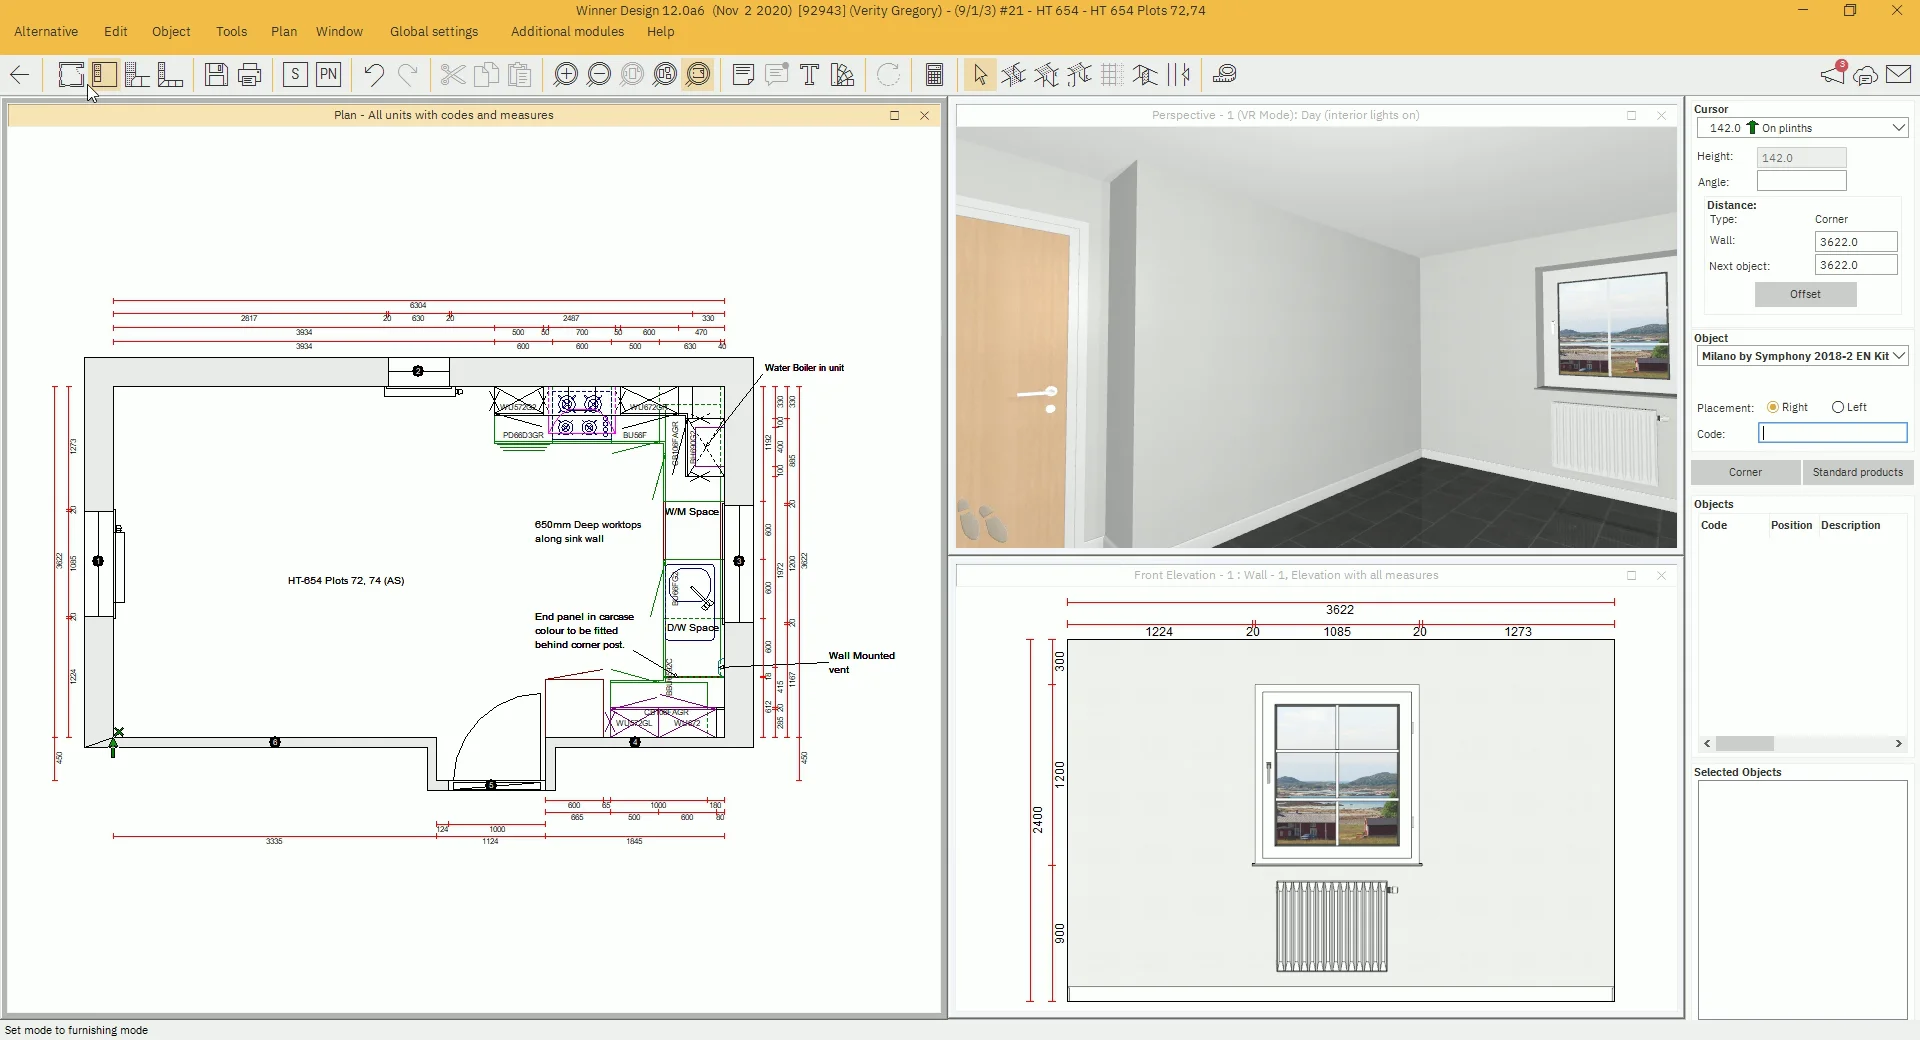Select the tape measure tool
The height and width of the screenshot is (1040, 1920).
pos(1224,75)
